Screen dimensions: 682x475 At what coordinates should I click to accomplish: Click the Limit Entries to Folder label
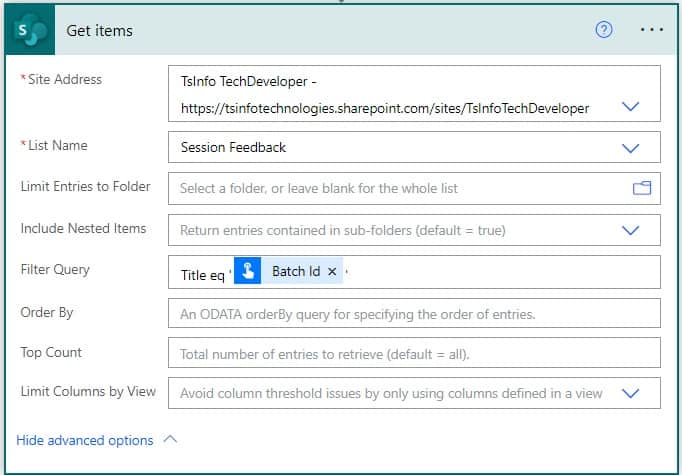pos(85,186)
